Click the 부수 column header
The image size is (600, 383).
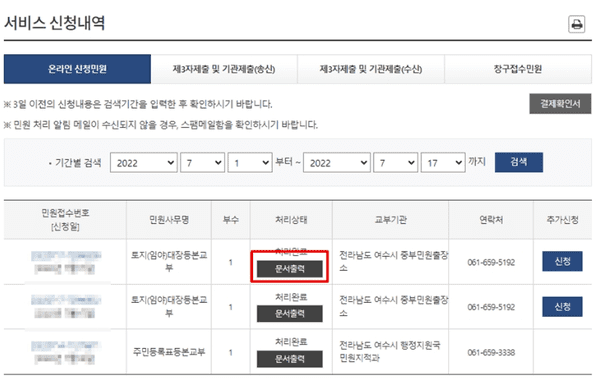click(x=231, y=220)
